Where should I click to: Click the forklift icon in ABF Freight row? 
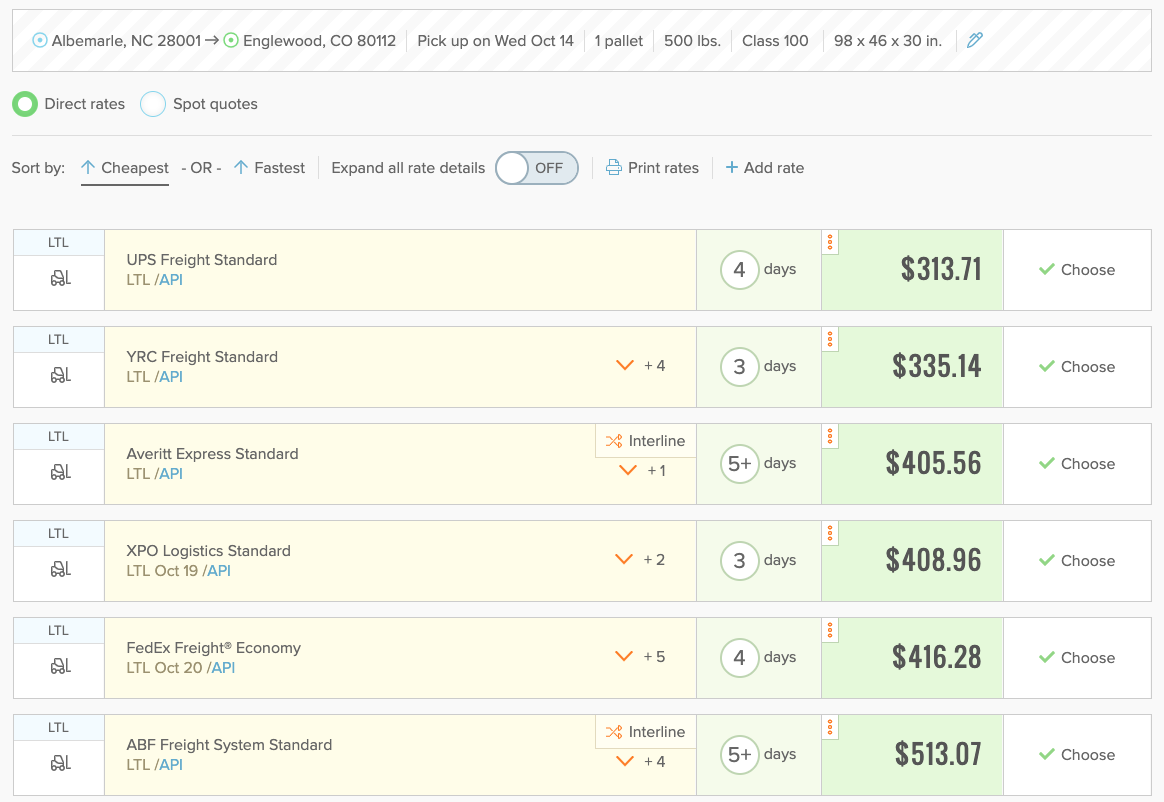point(60,763)
